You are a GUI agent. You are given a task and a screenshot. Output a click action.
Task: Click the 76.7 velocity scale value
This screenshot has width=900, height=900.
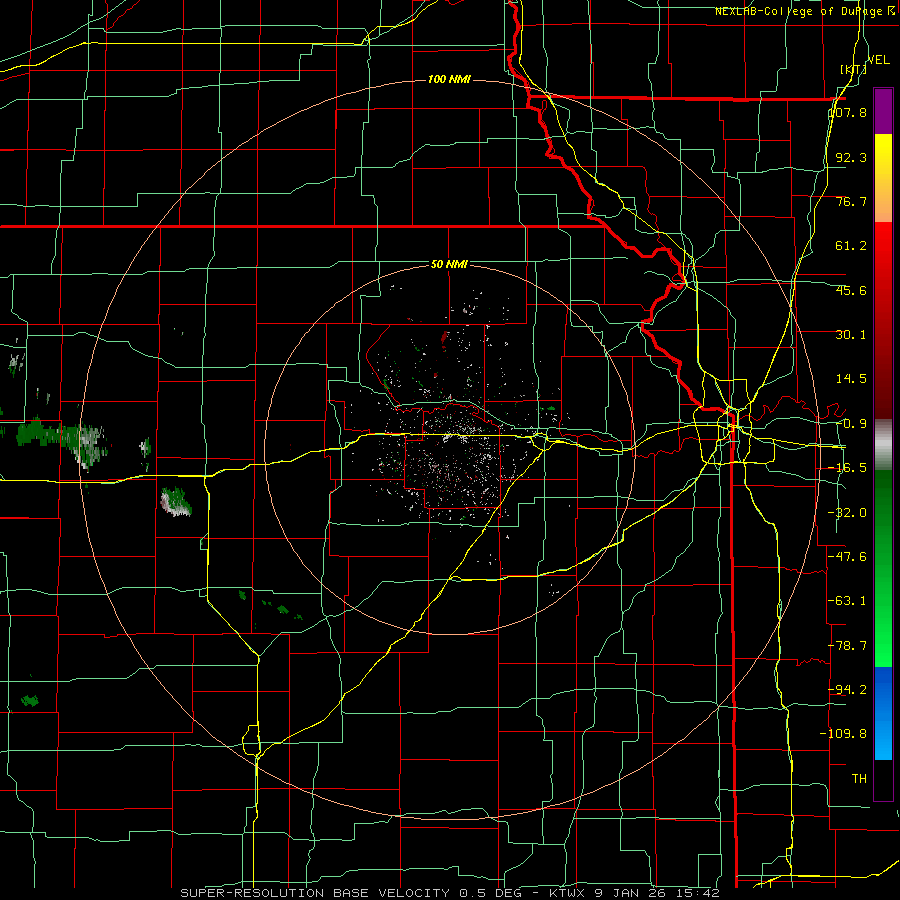point(851,201)
